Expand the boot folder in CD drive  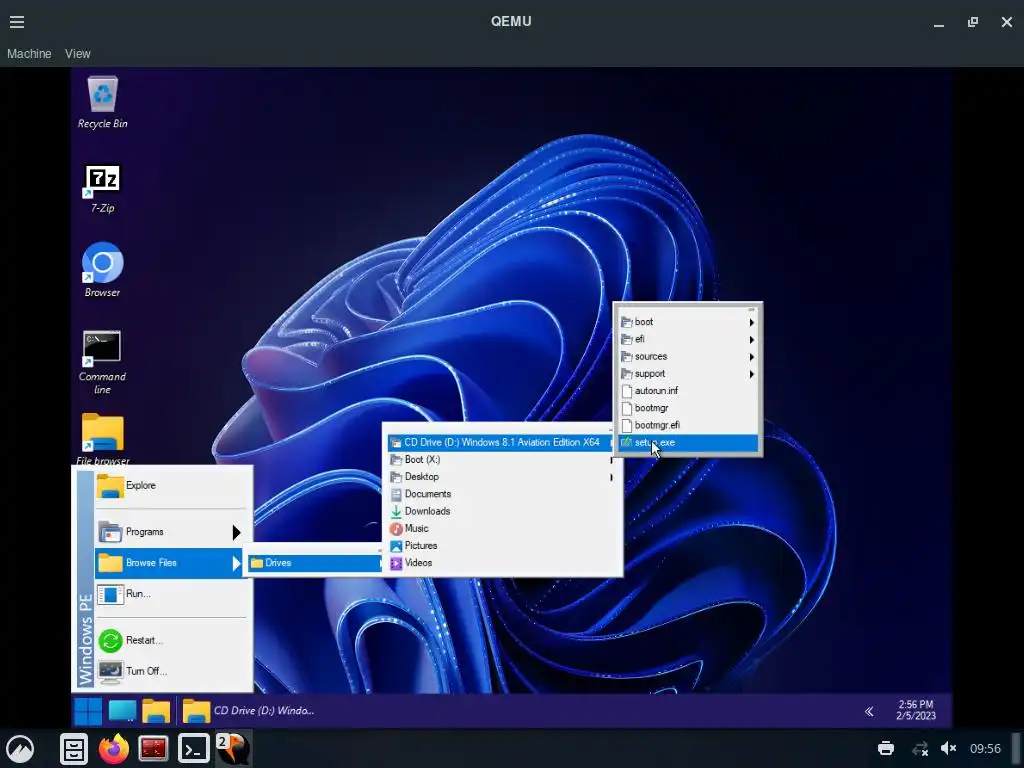688,322
